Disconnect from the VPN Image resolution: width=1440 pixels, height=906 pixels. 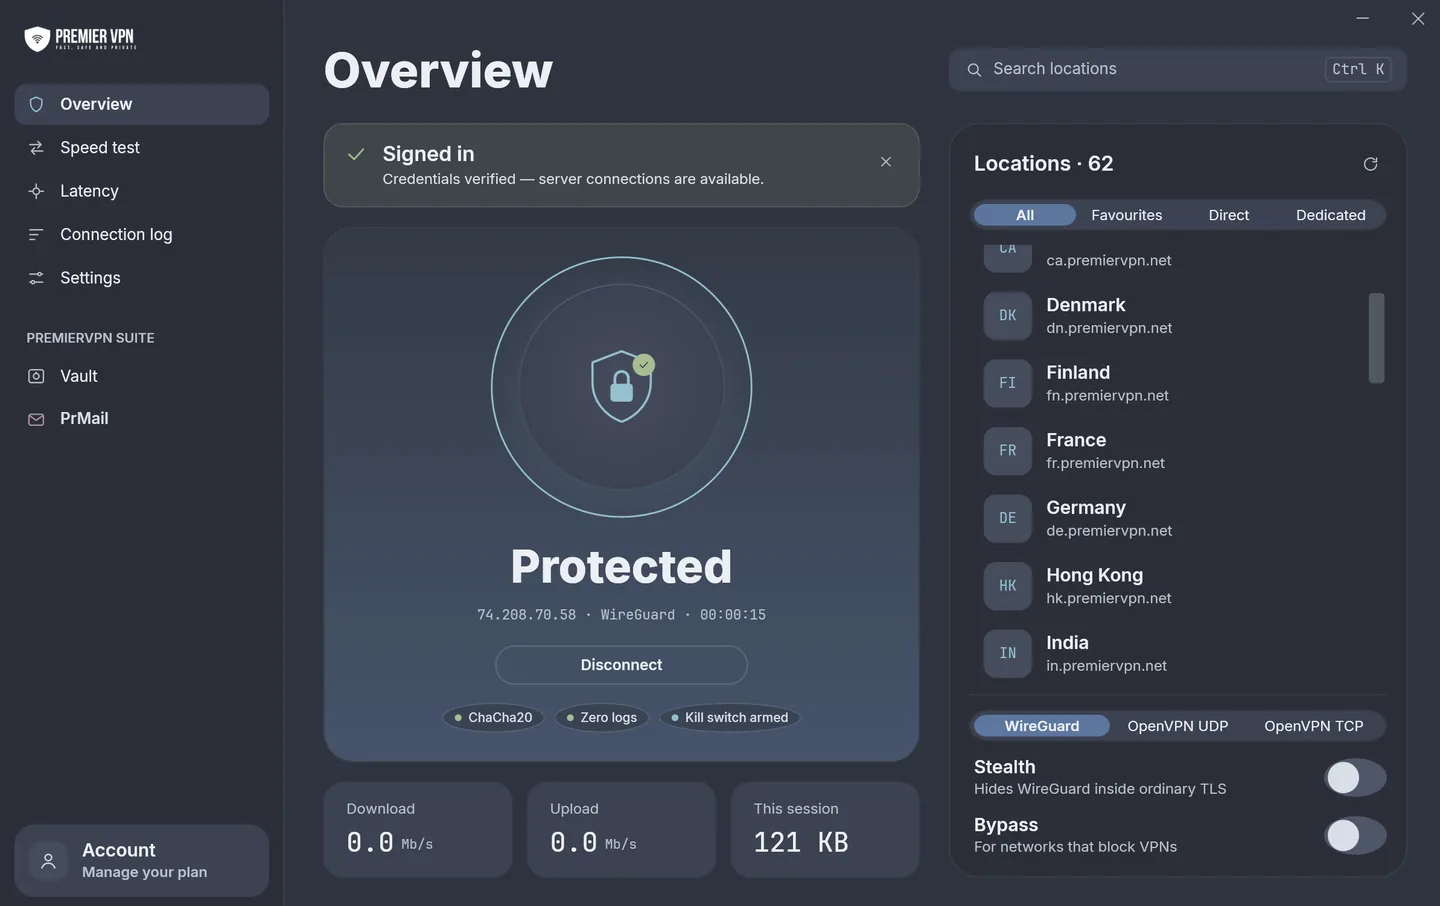(621, 665)
